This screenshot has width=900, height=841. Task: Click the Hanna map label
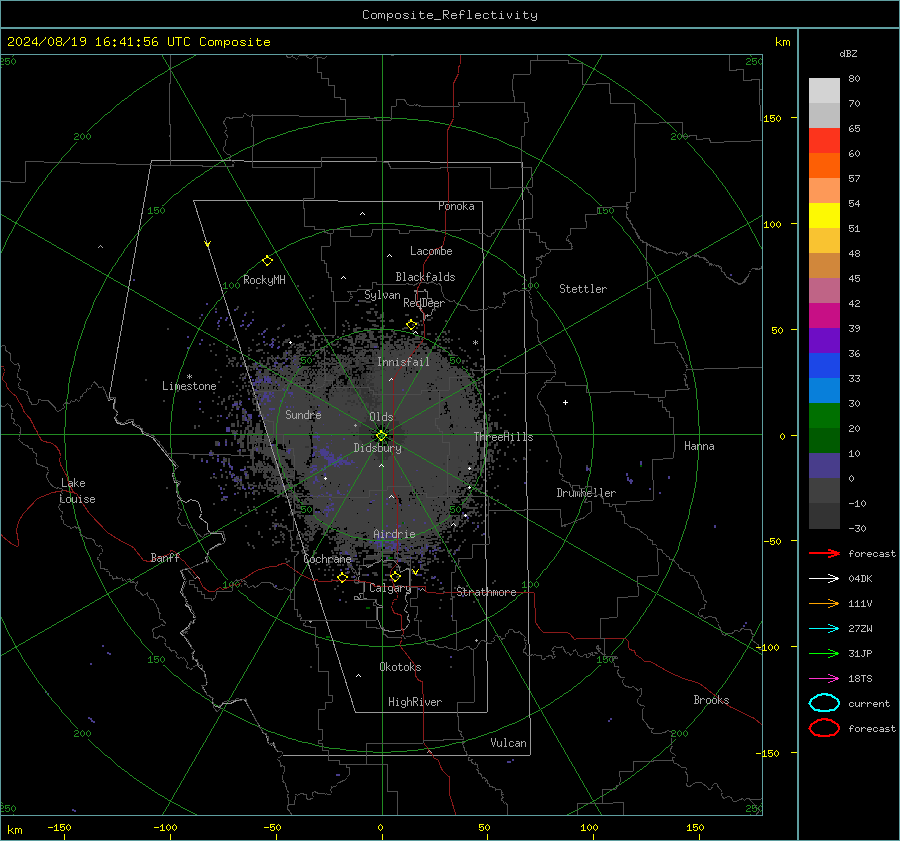click(699, 446)
